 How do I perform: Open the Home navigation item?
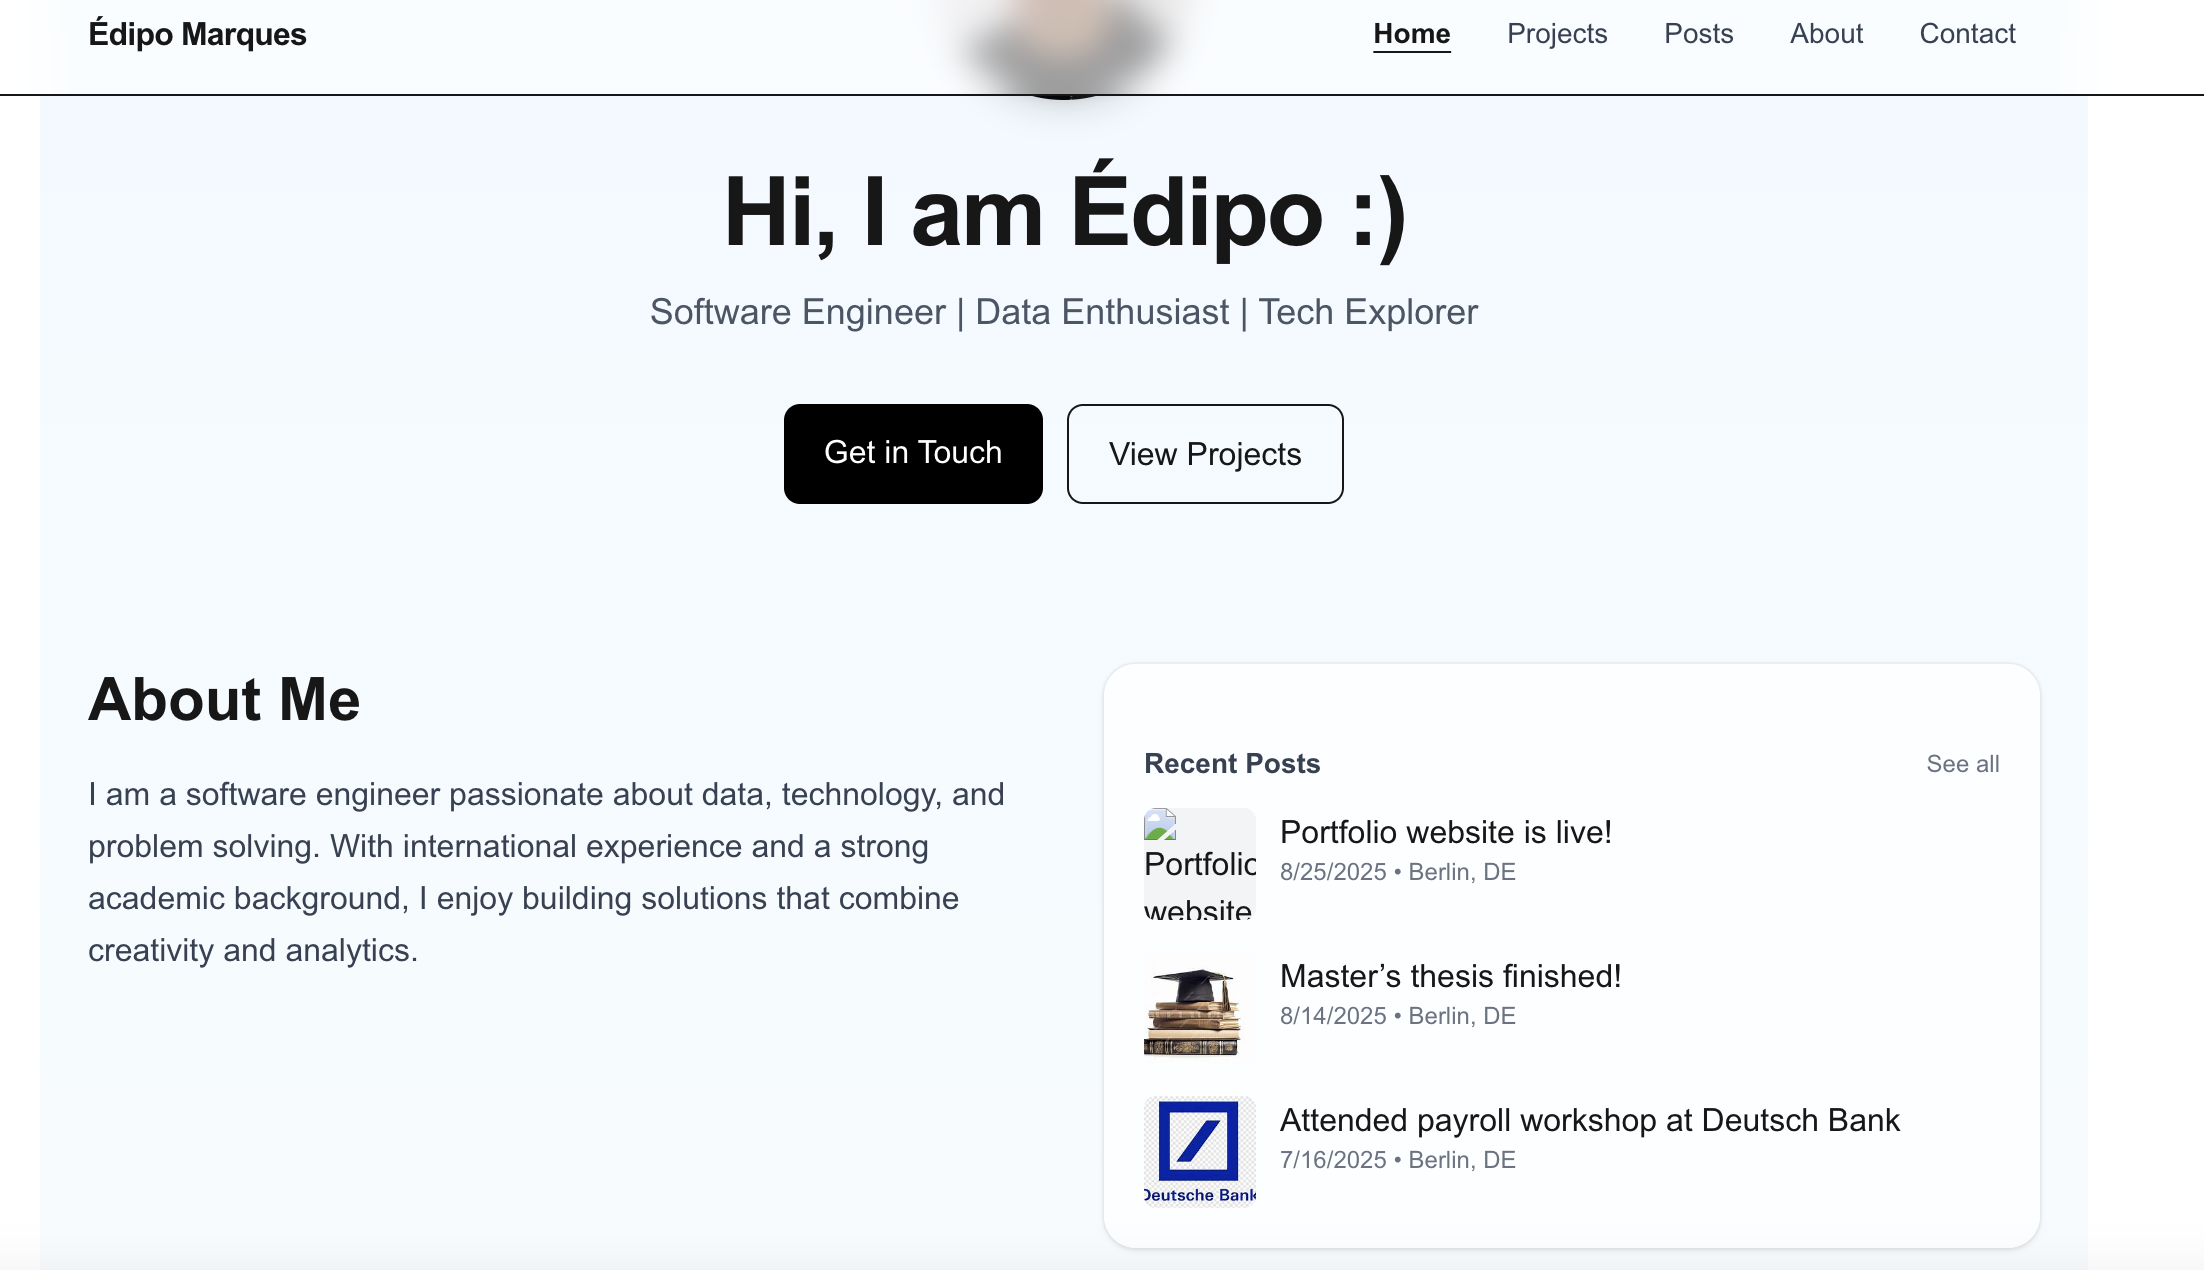click(1412, 33)
